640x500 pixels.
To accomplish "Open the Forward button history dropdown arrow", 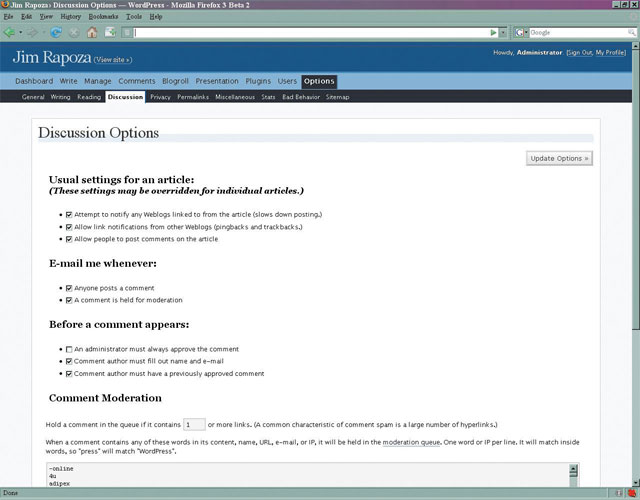I will click(44, 33).
